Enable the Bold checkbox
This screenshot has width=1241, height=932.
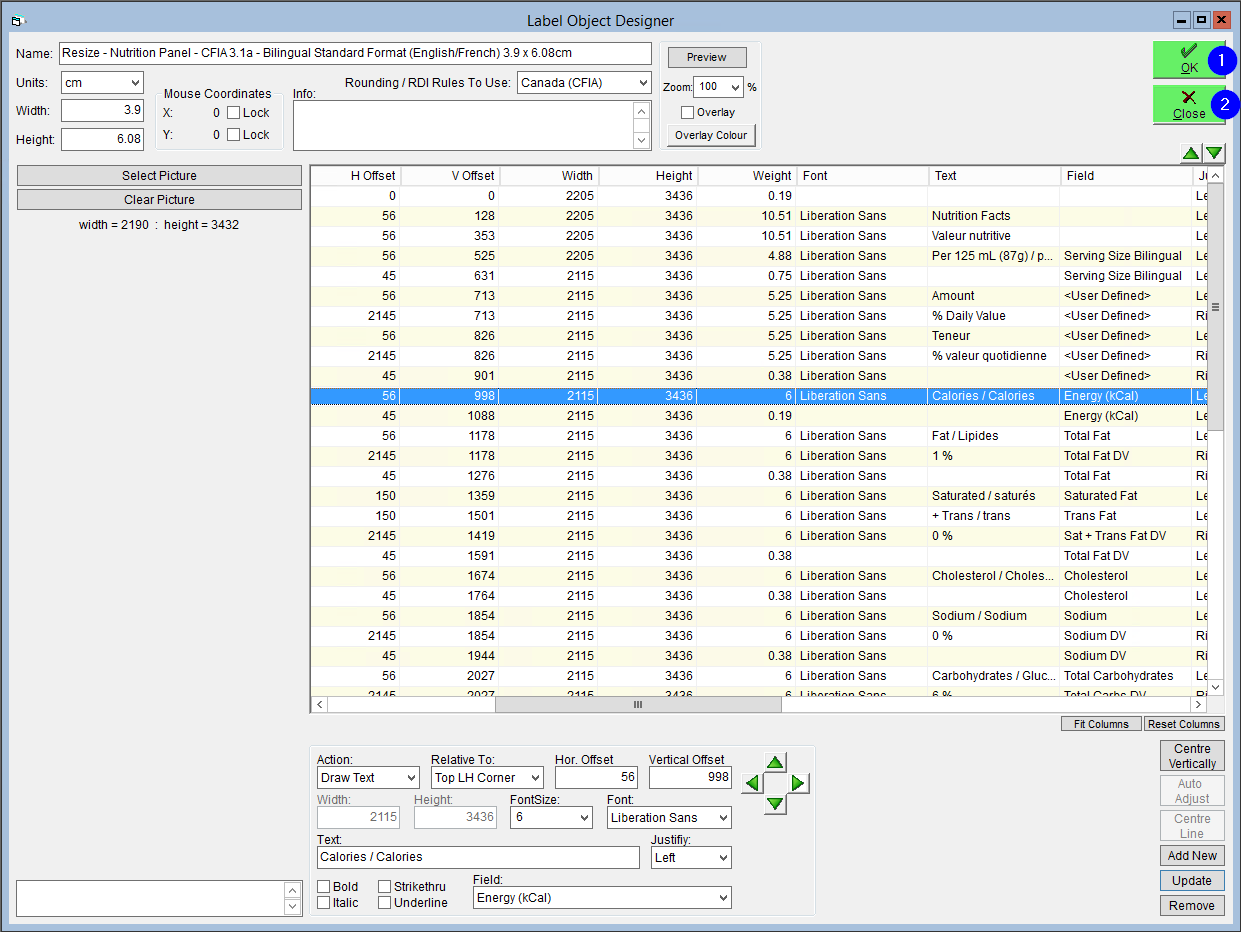point(324,887)
